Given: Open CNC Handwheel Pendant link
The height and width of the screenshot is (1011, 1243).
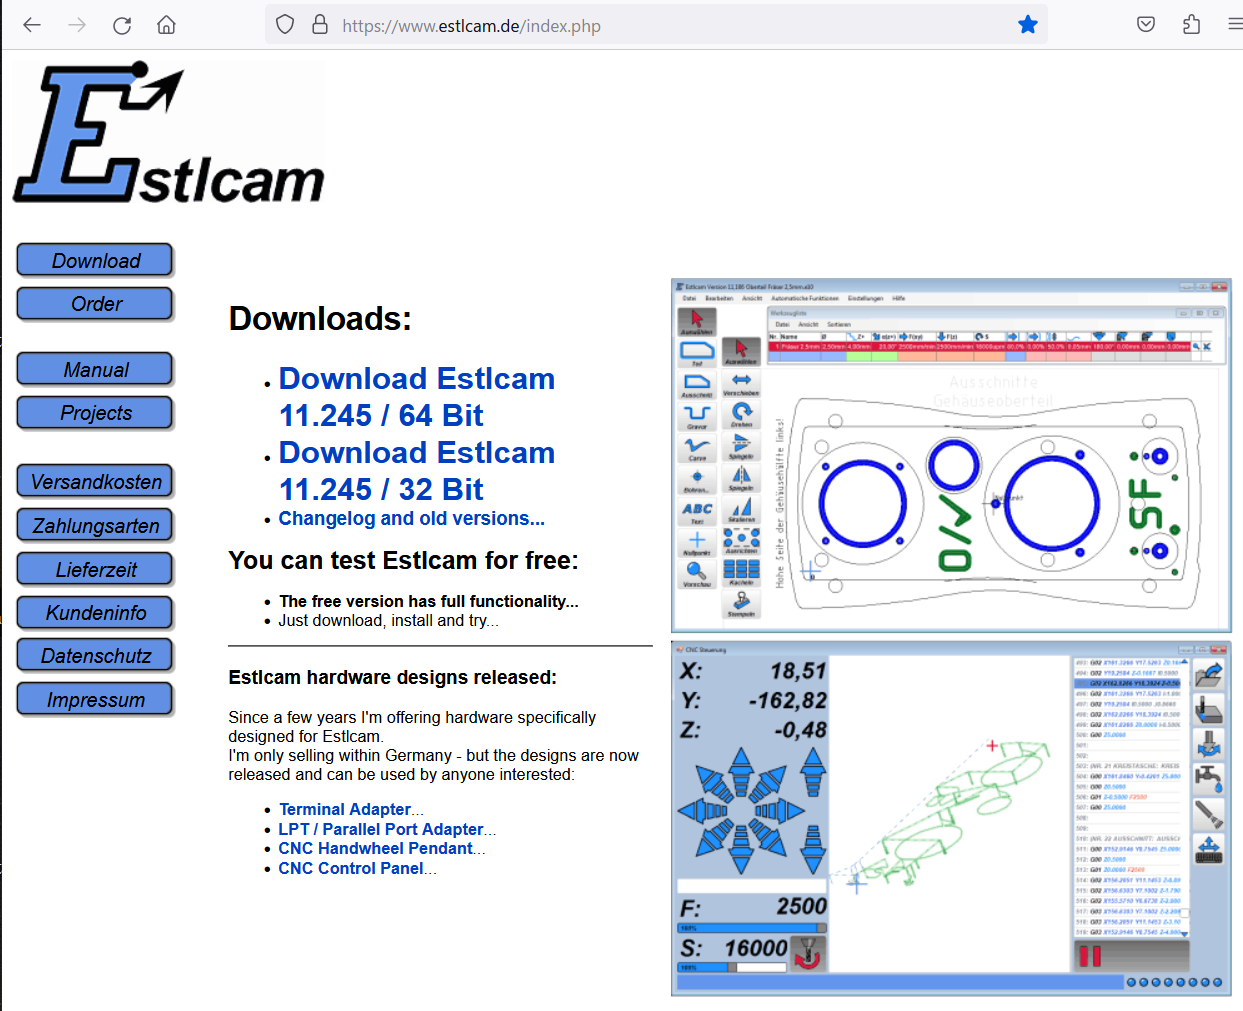Looking at the screenshot, I should tap(375, 848).
